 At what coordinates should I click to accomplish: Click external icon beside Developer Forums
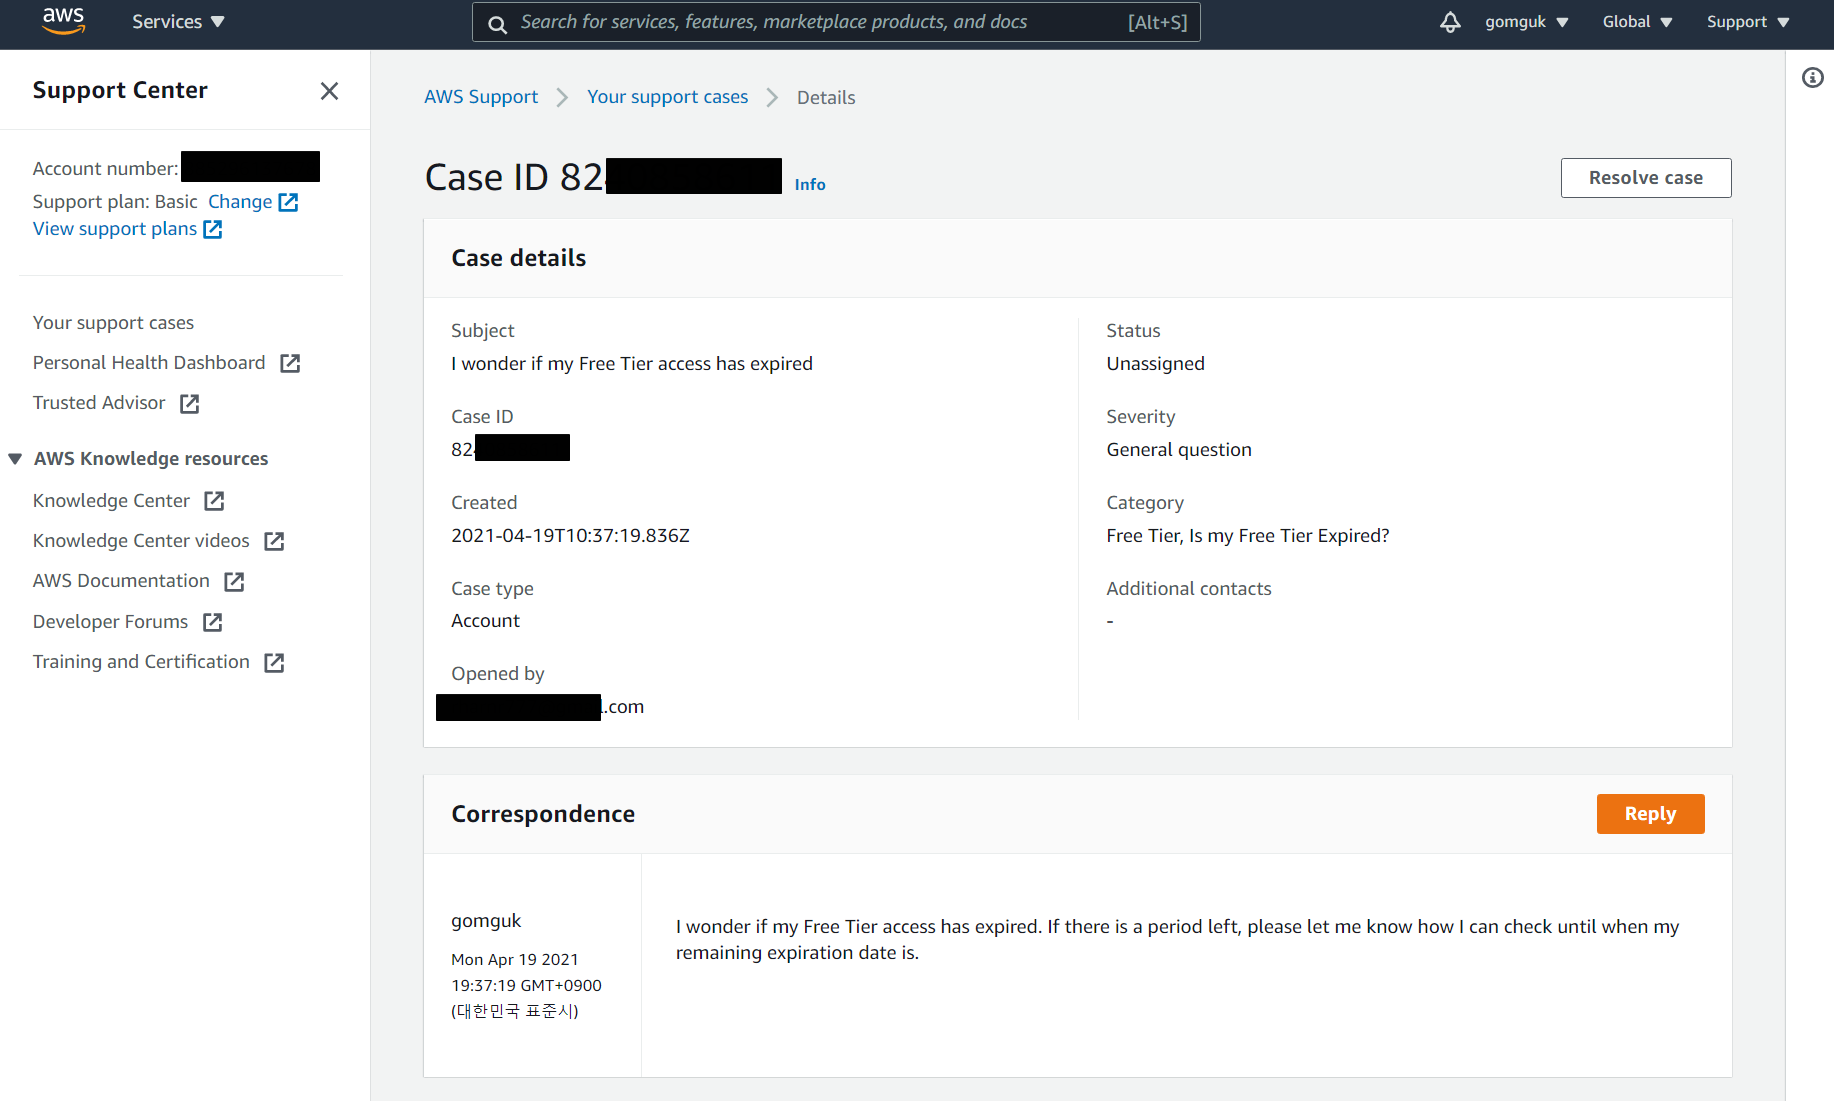tap(212, 622)
